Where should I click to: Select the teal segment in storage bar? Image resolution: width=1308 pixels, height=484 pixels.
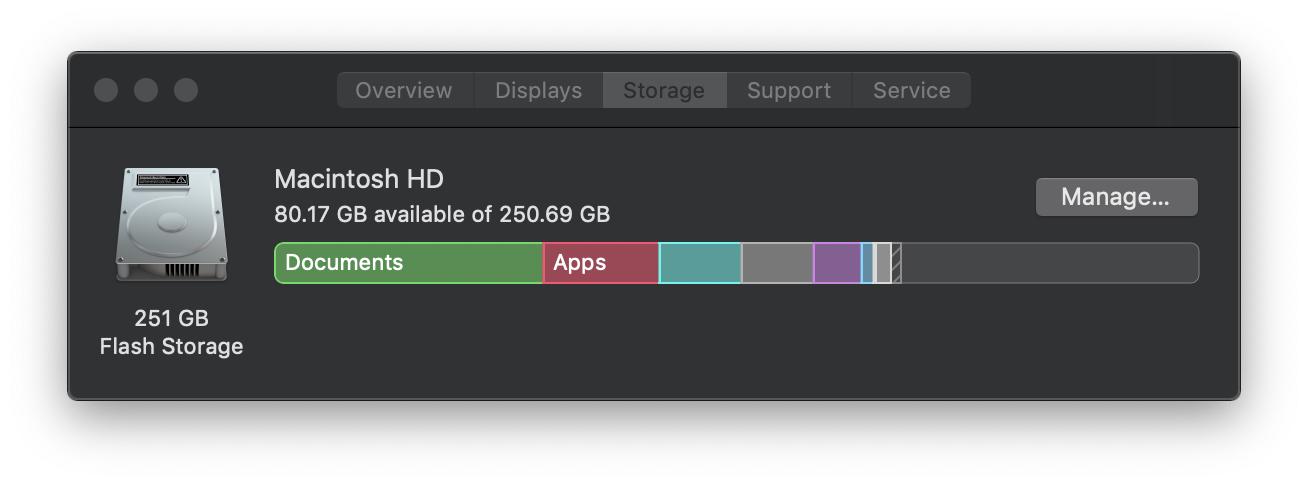coord(700,263)
